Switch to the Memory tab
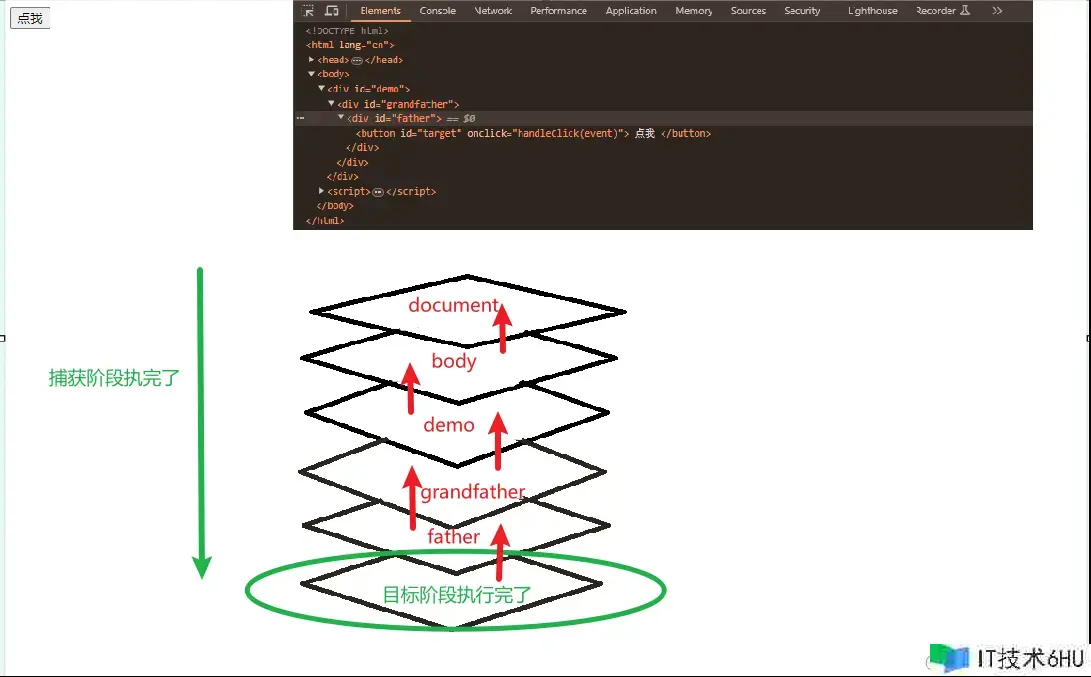1091x677 pixels. (693, 10)
